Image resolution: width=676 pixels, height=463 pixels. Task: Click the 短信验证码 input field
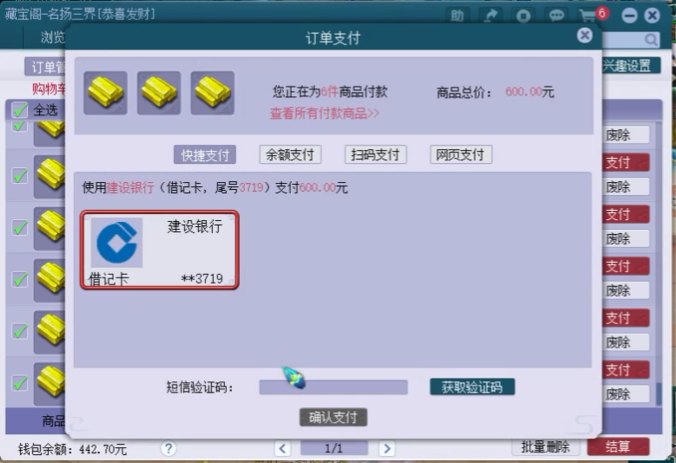point(333,387)
